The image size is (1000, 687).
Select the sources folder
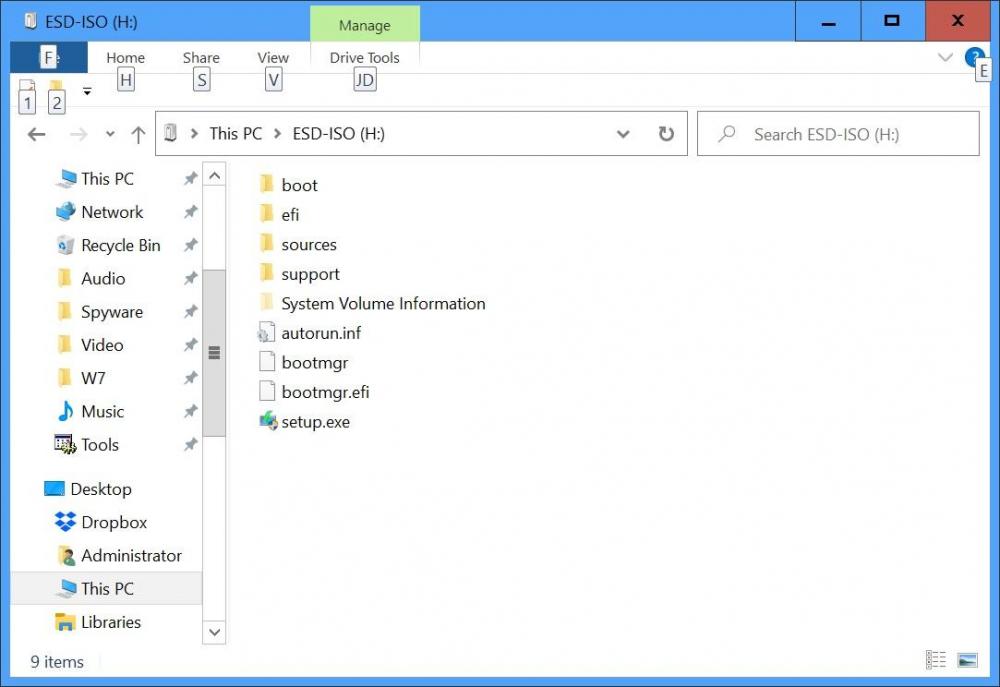click(309, 244)
